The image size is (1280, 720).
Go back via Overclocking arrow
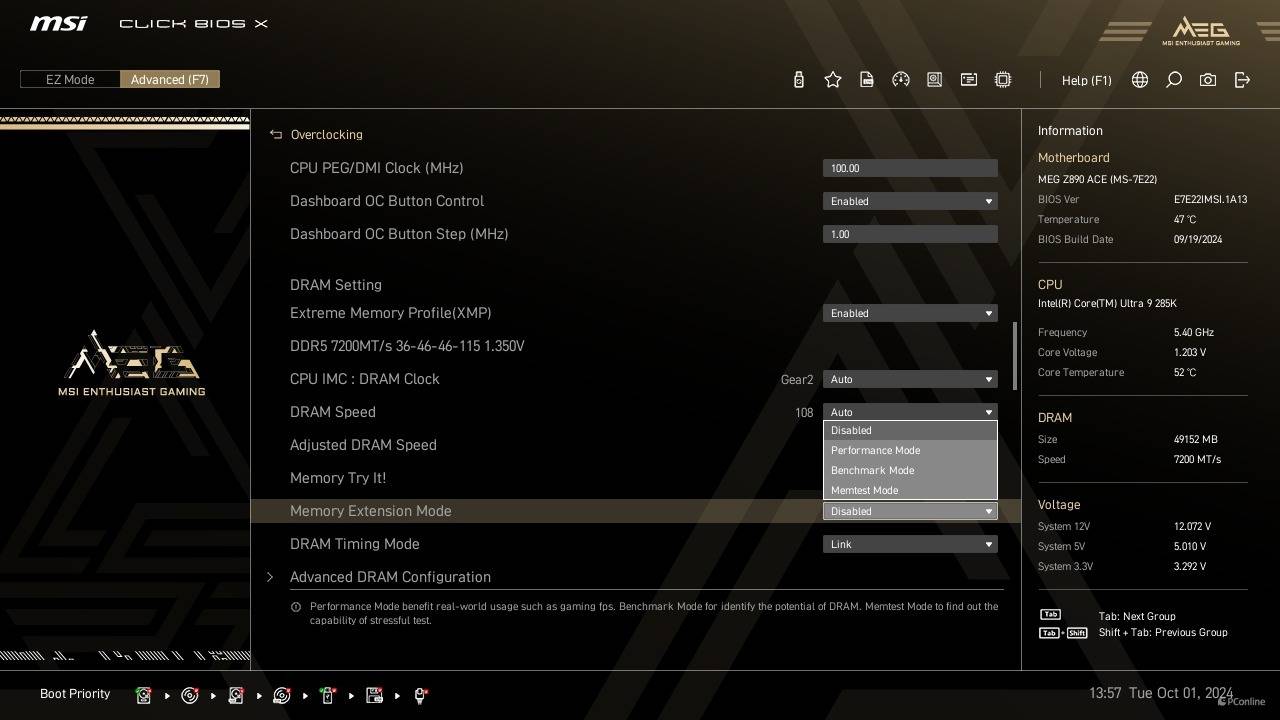276,134
